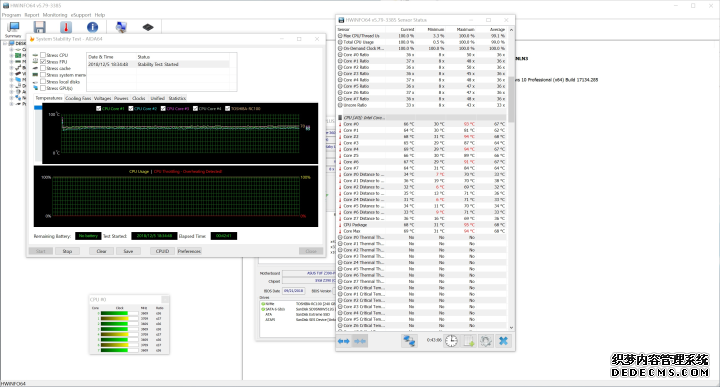The image size is (720, 387).
Task: Click green NVMe drive status indicator
Action: (x=264, y=304)
